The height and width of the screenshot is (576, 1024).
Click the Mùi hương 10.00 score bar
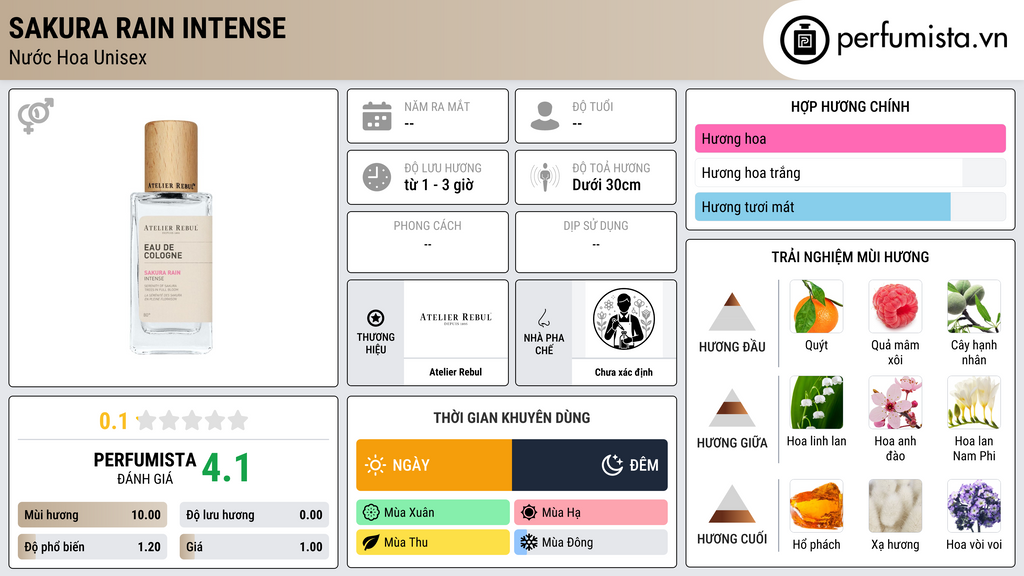(x=92, y=515)
